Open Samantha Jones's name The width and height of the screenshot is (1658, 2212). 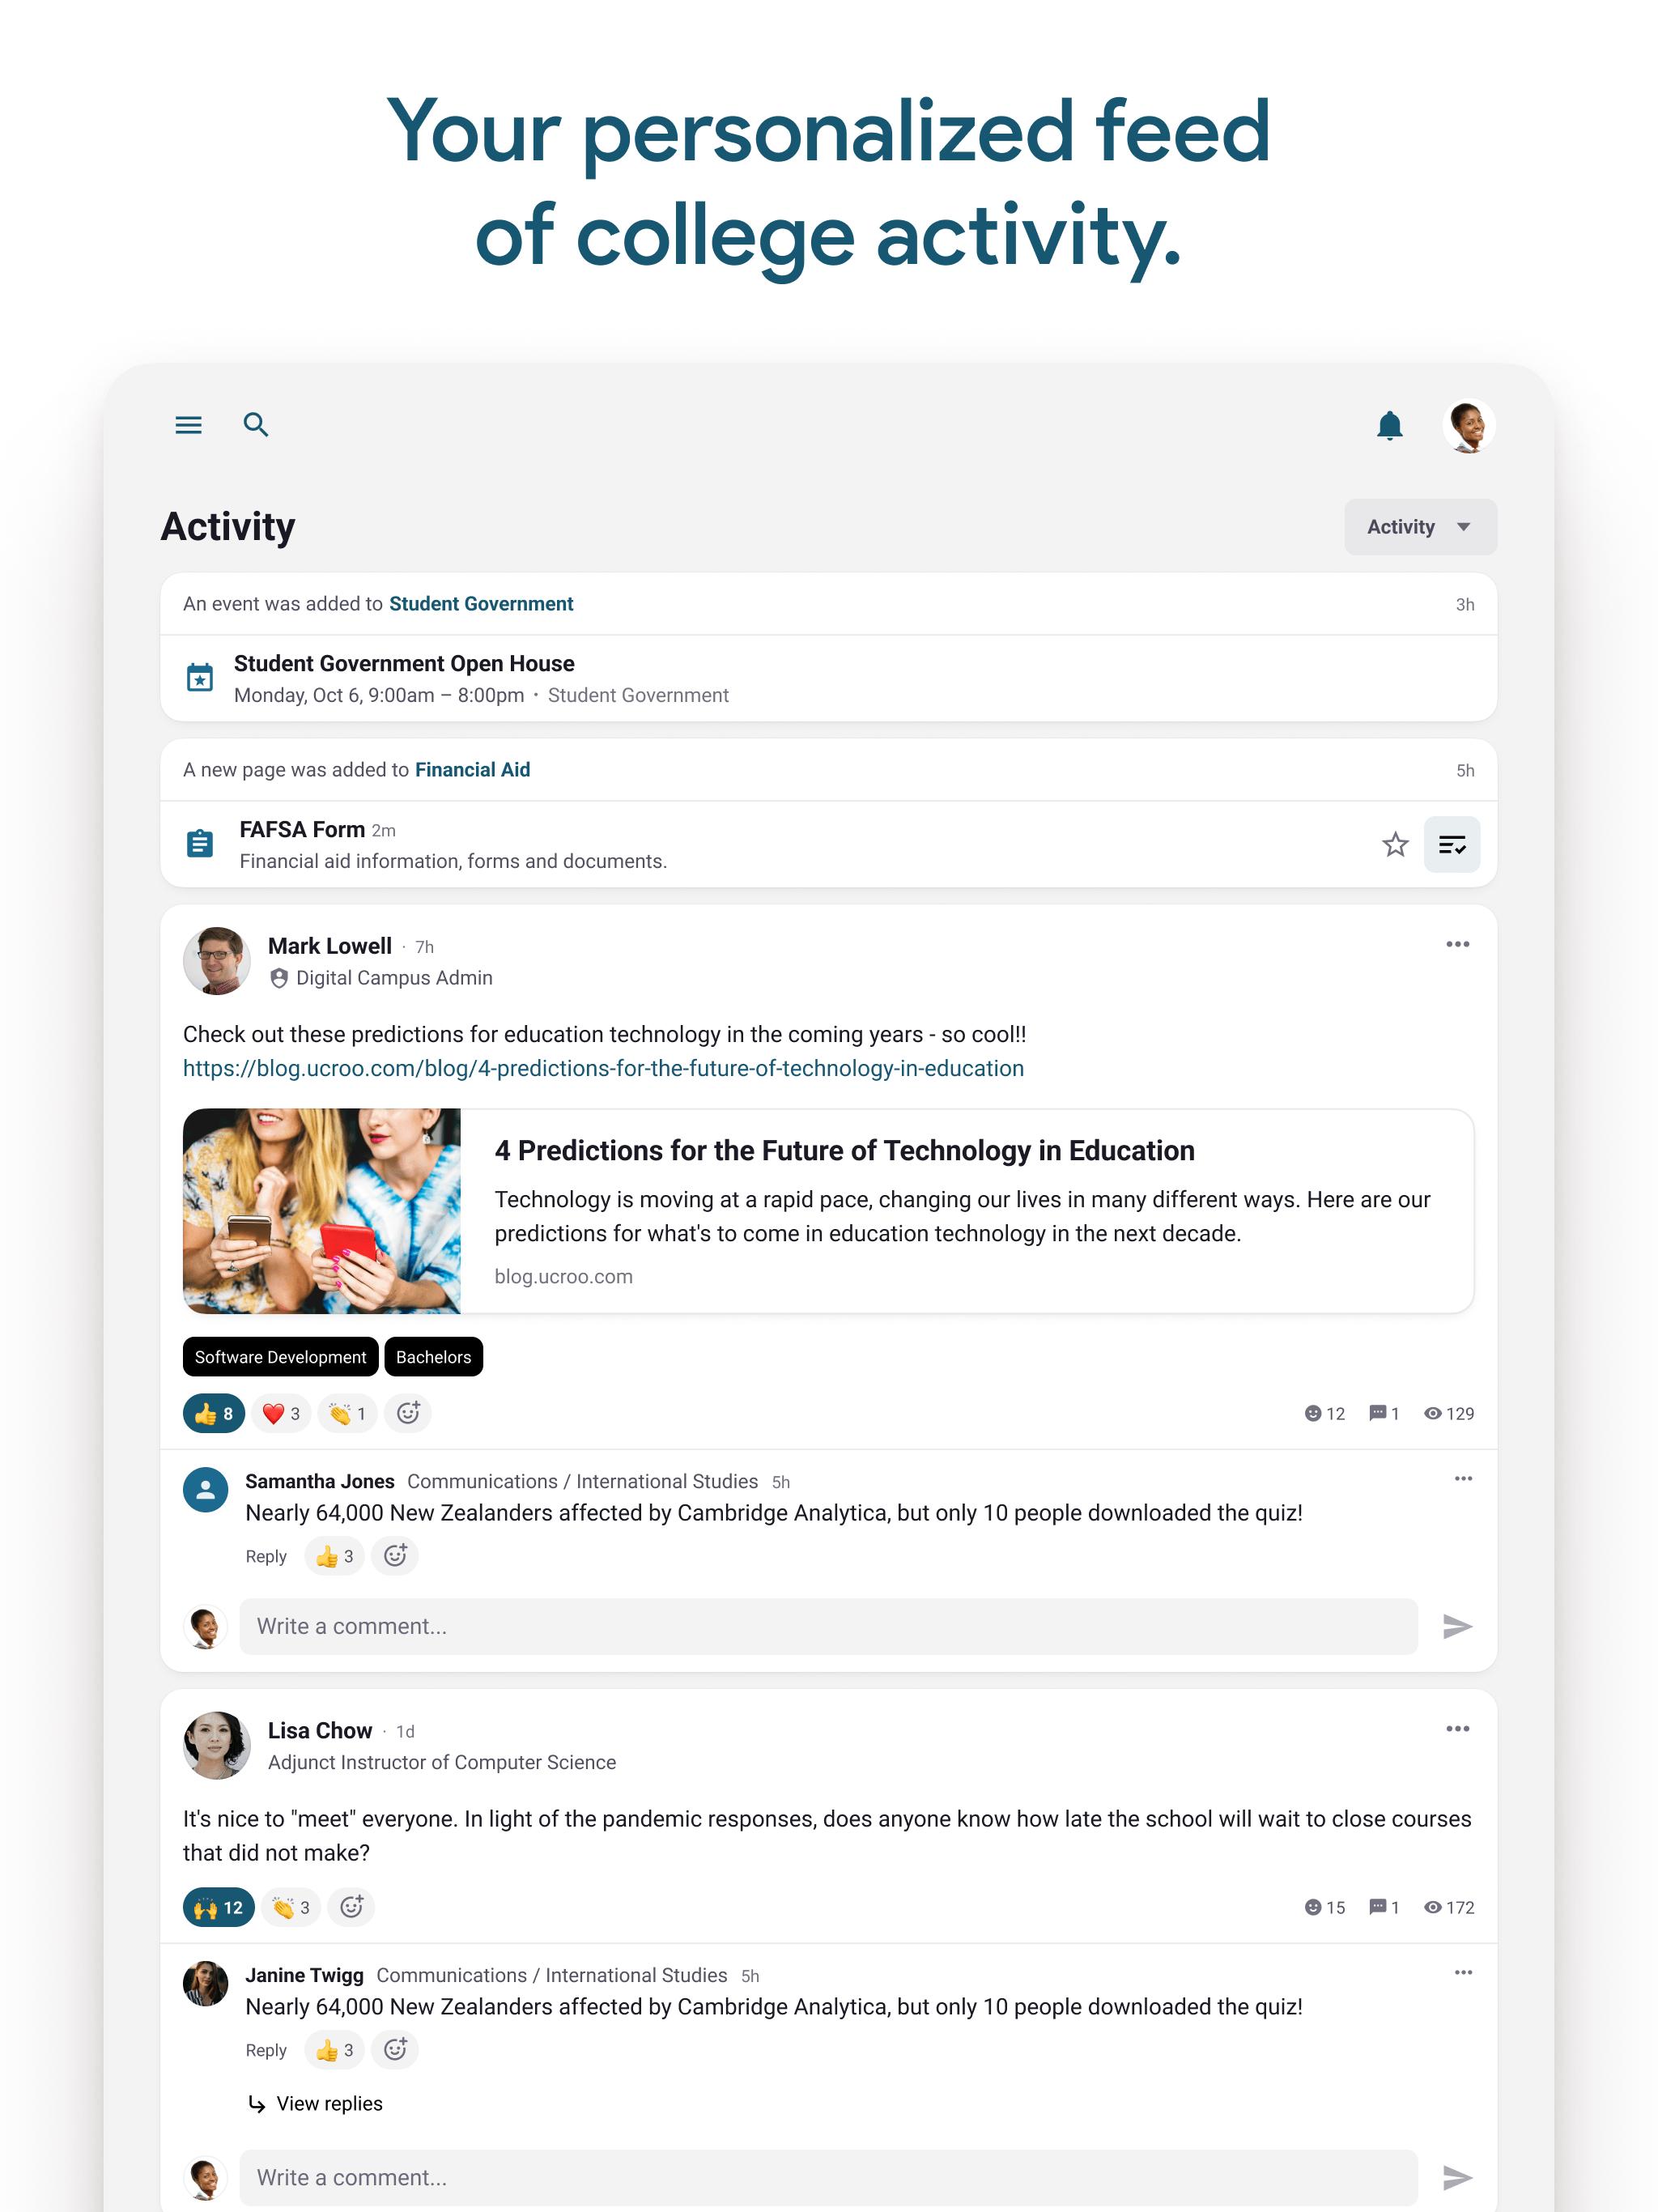pos(320,1481)
